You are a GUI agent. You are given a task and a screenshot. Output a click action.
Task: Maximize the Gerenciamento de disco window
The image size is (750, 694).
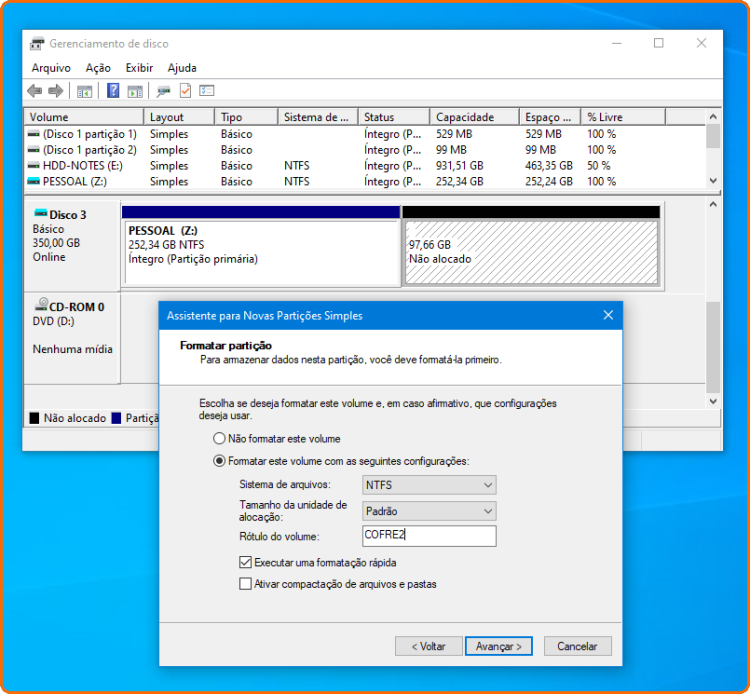pyautogui.click(x=659, y=43)
